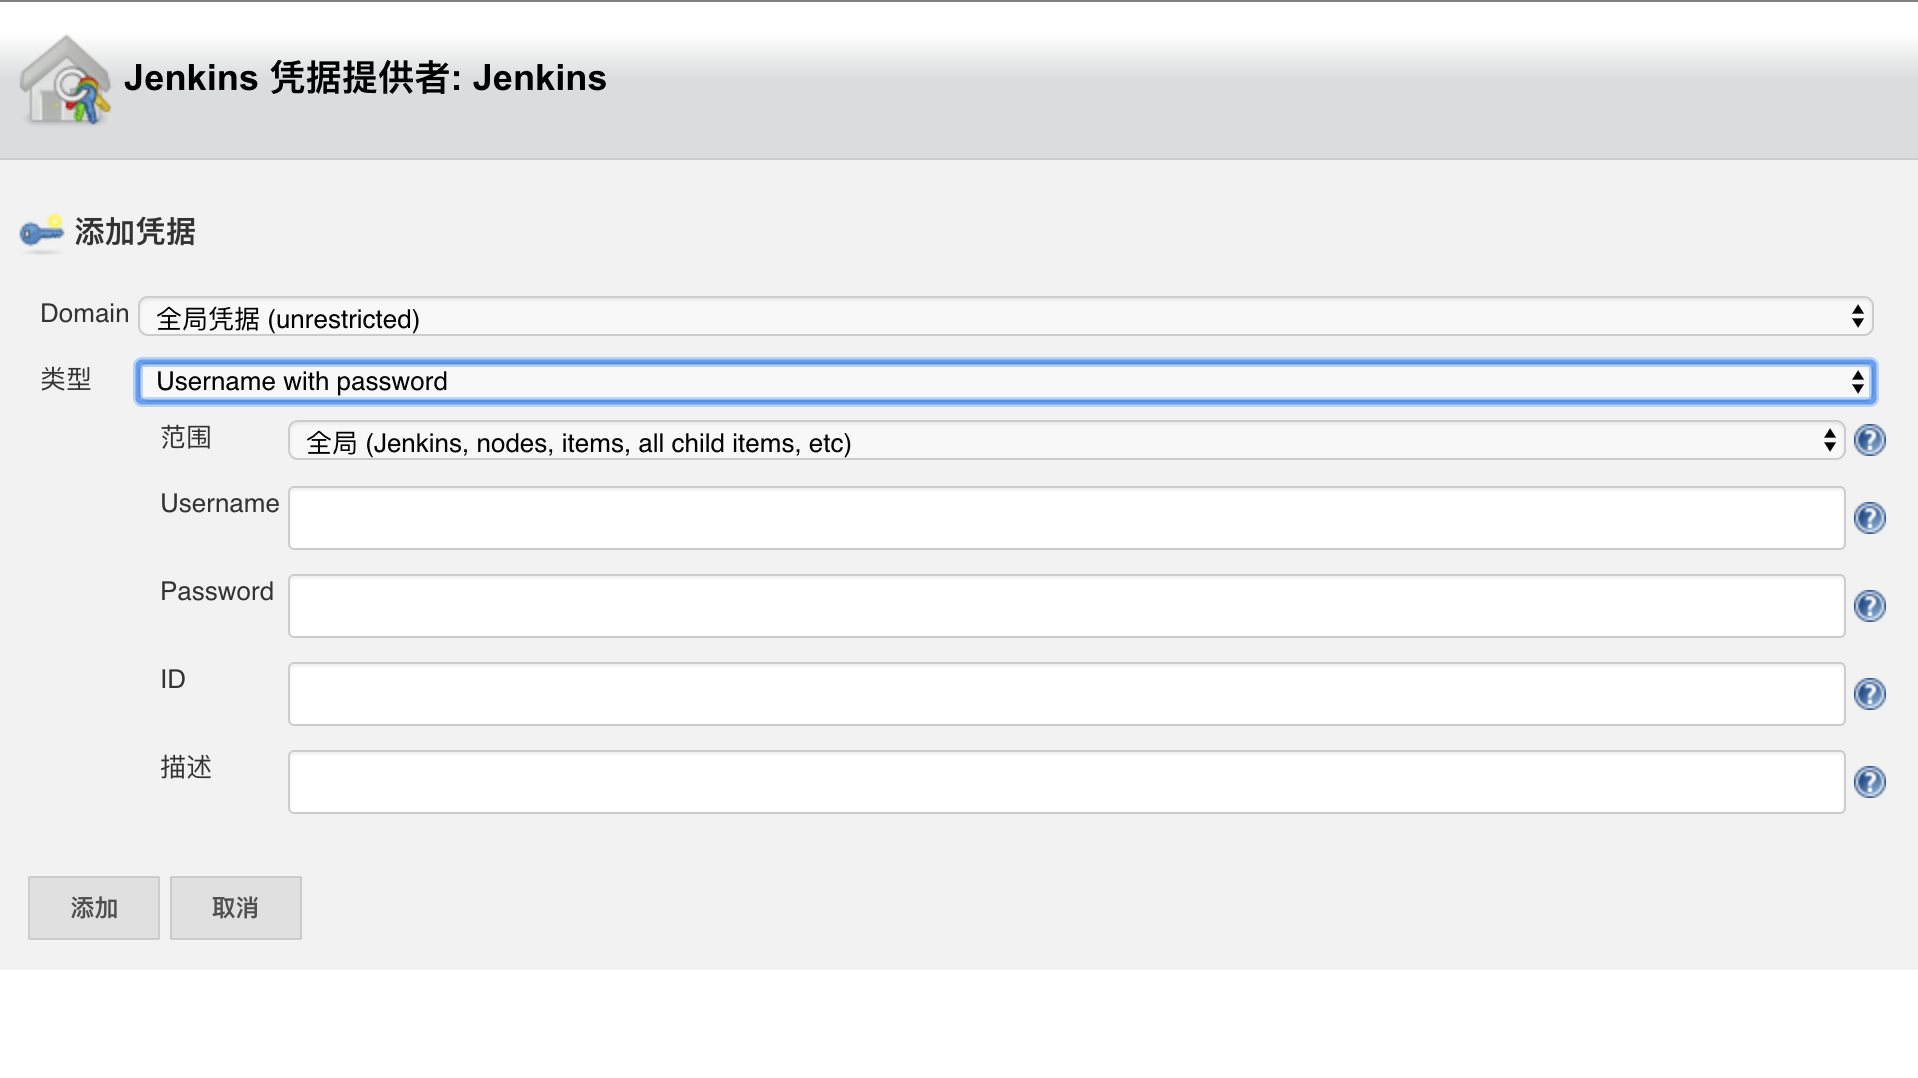Click the key icon beside 添加凭据

[x=41, y=232]
